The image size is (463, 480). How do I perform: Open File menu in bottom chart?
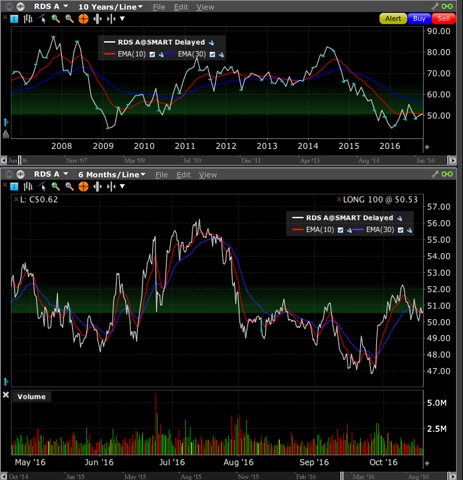click(161, 175)
